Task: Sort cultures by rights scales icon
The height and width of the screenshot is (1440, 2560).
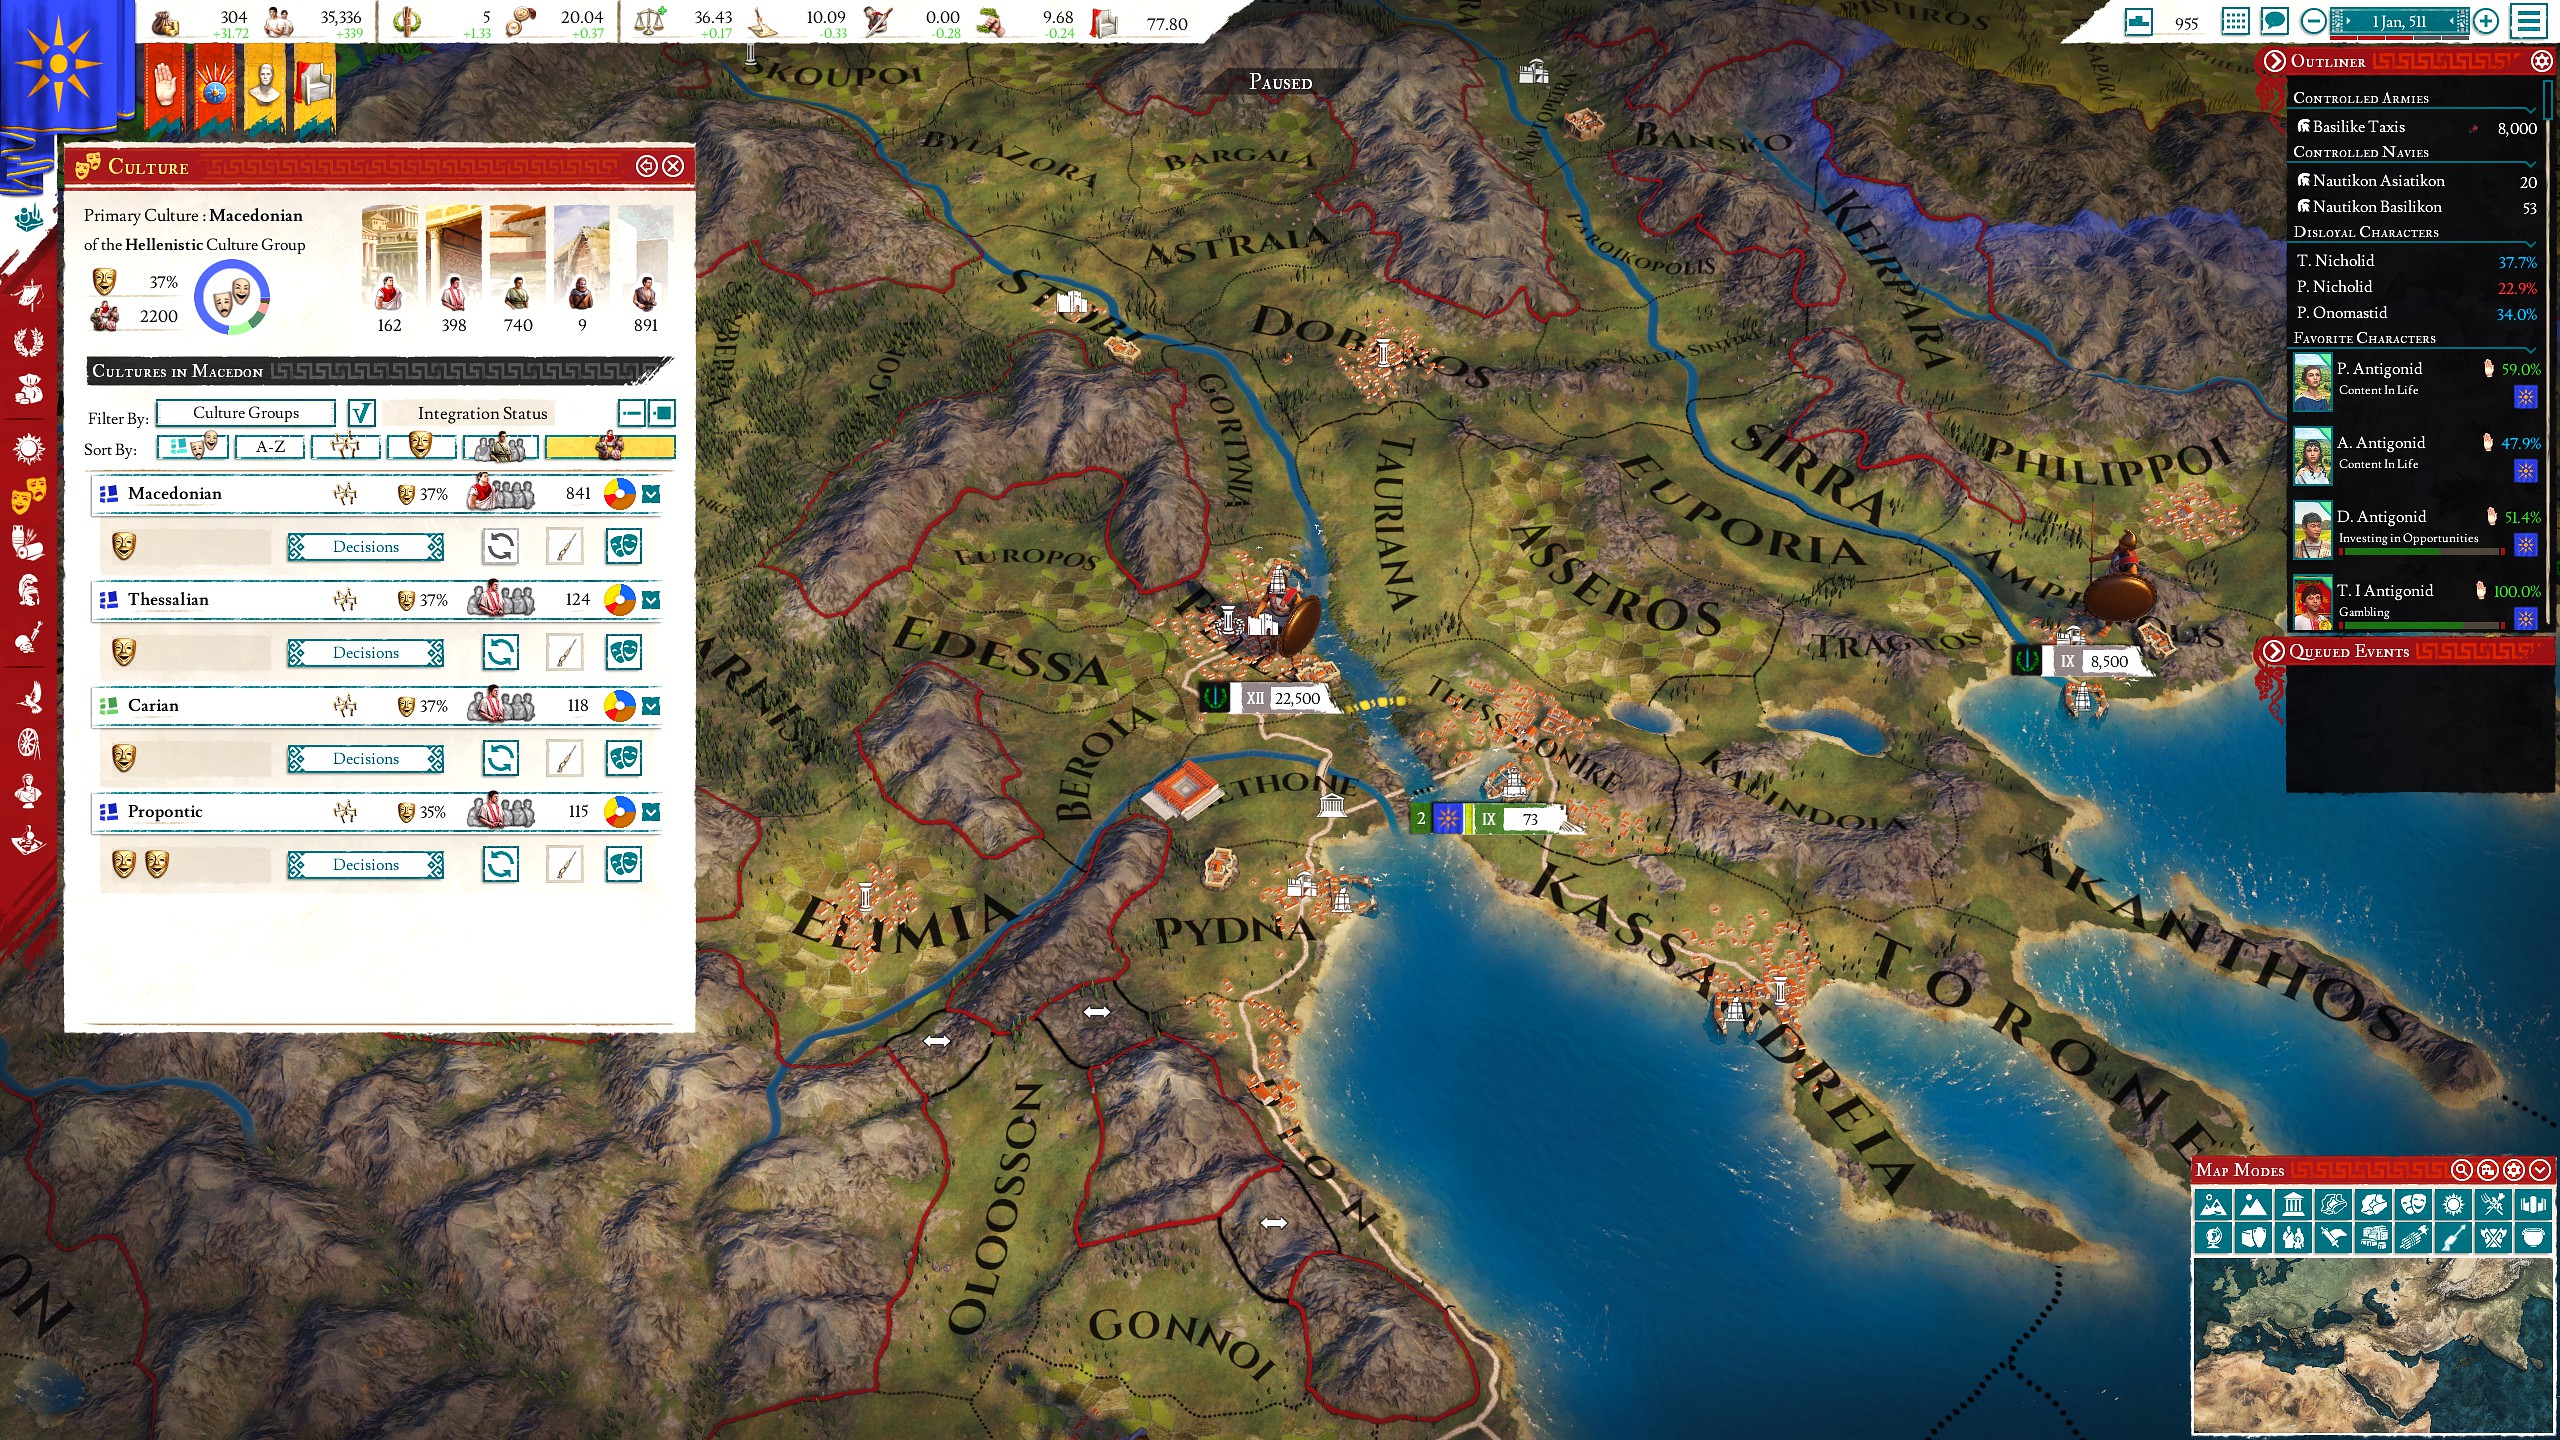Action: (346, 447)
